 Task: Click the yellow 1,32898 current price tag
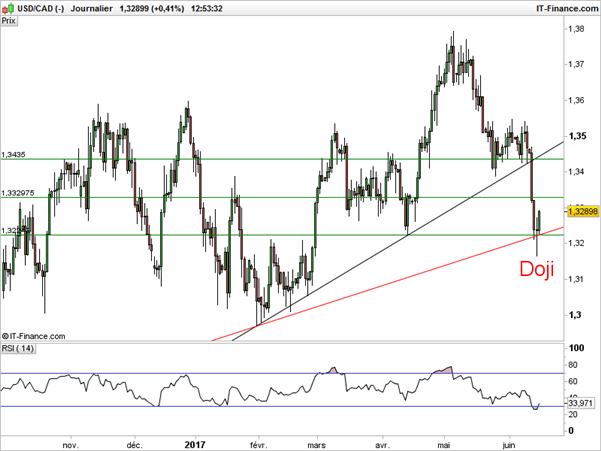pyautogui.click(x=583, y=211)
